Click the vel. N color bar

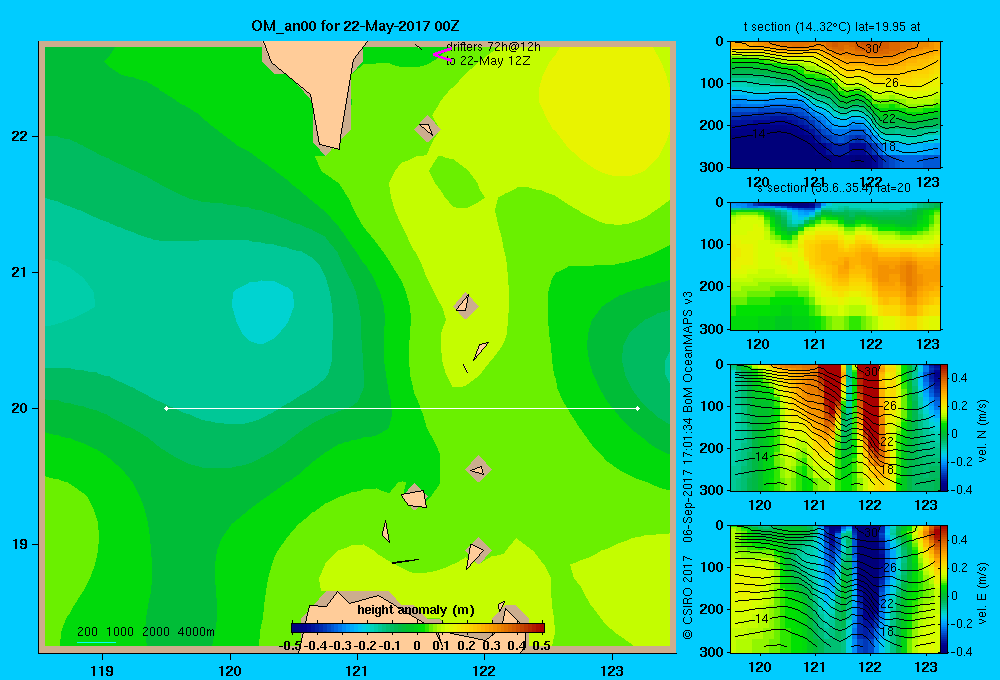[945, 427]
